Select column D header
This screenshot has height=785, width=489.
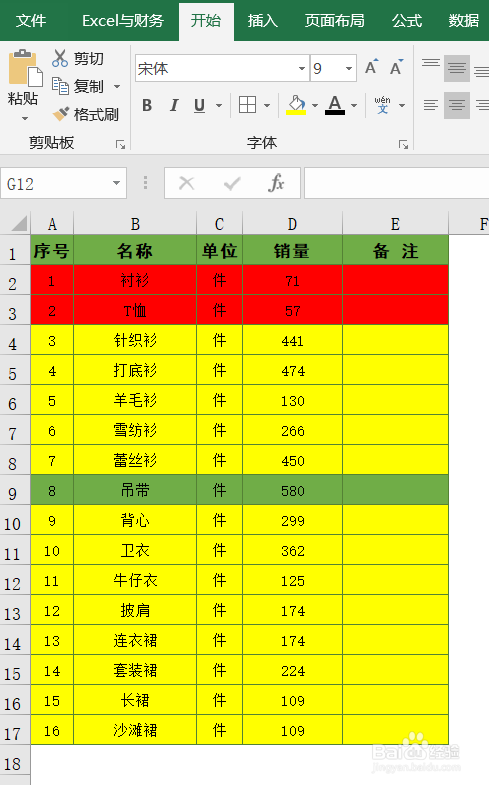292,224
